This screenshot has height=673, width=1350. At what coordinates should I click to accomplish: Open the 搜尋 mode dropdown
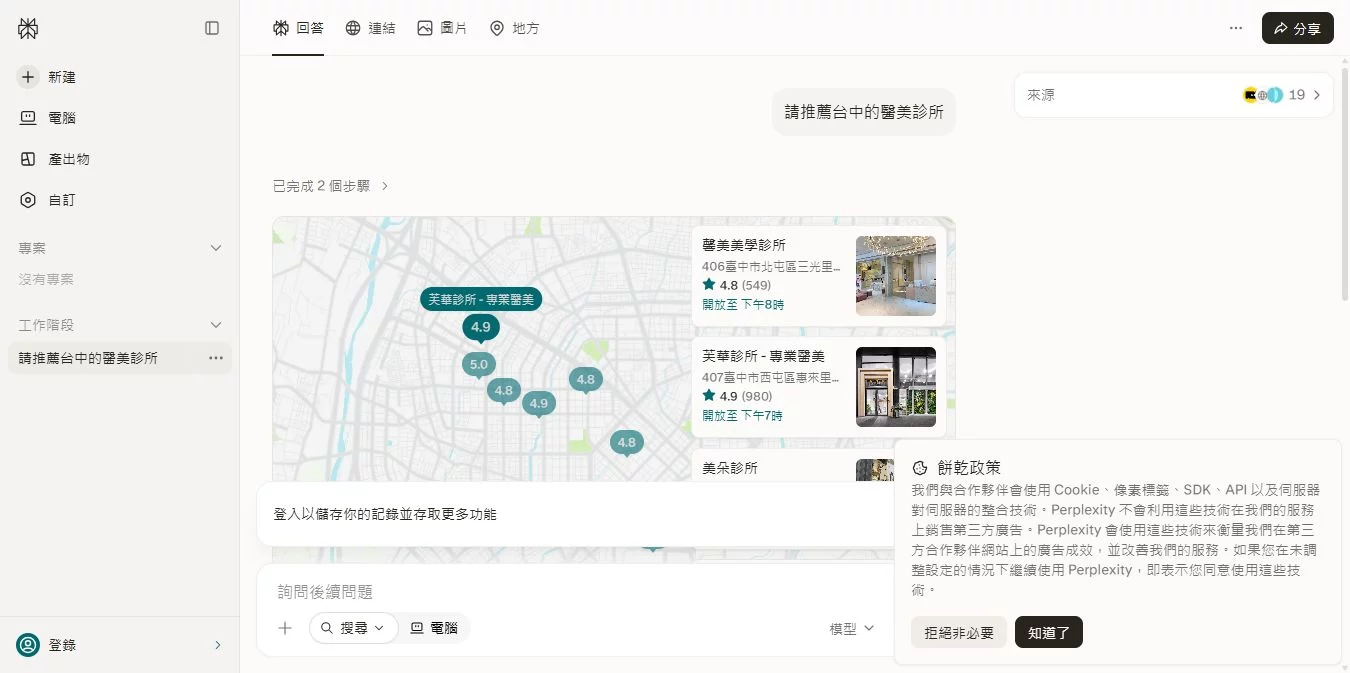pyautogui.click(x=354, y=628)
